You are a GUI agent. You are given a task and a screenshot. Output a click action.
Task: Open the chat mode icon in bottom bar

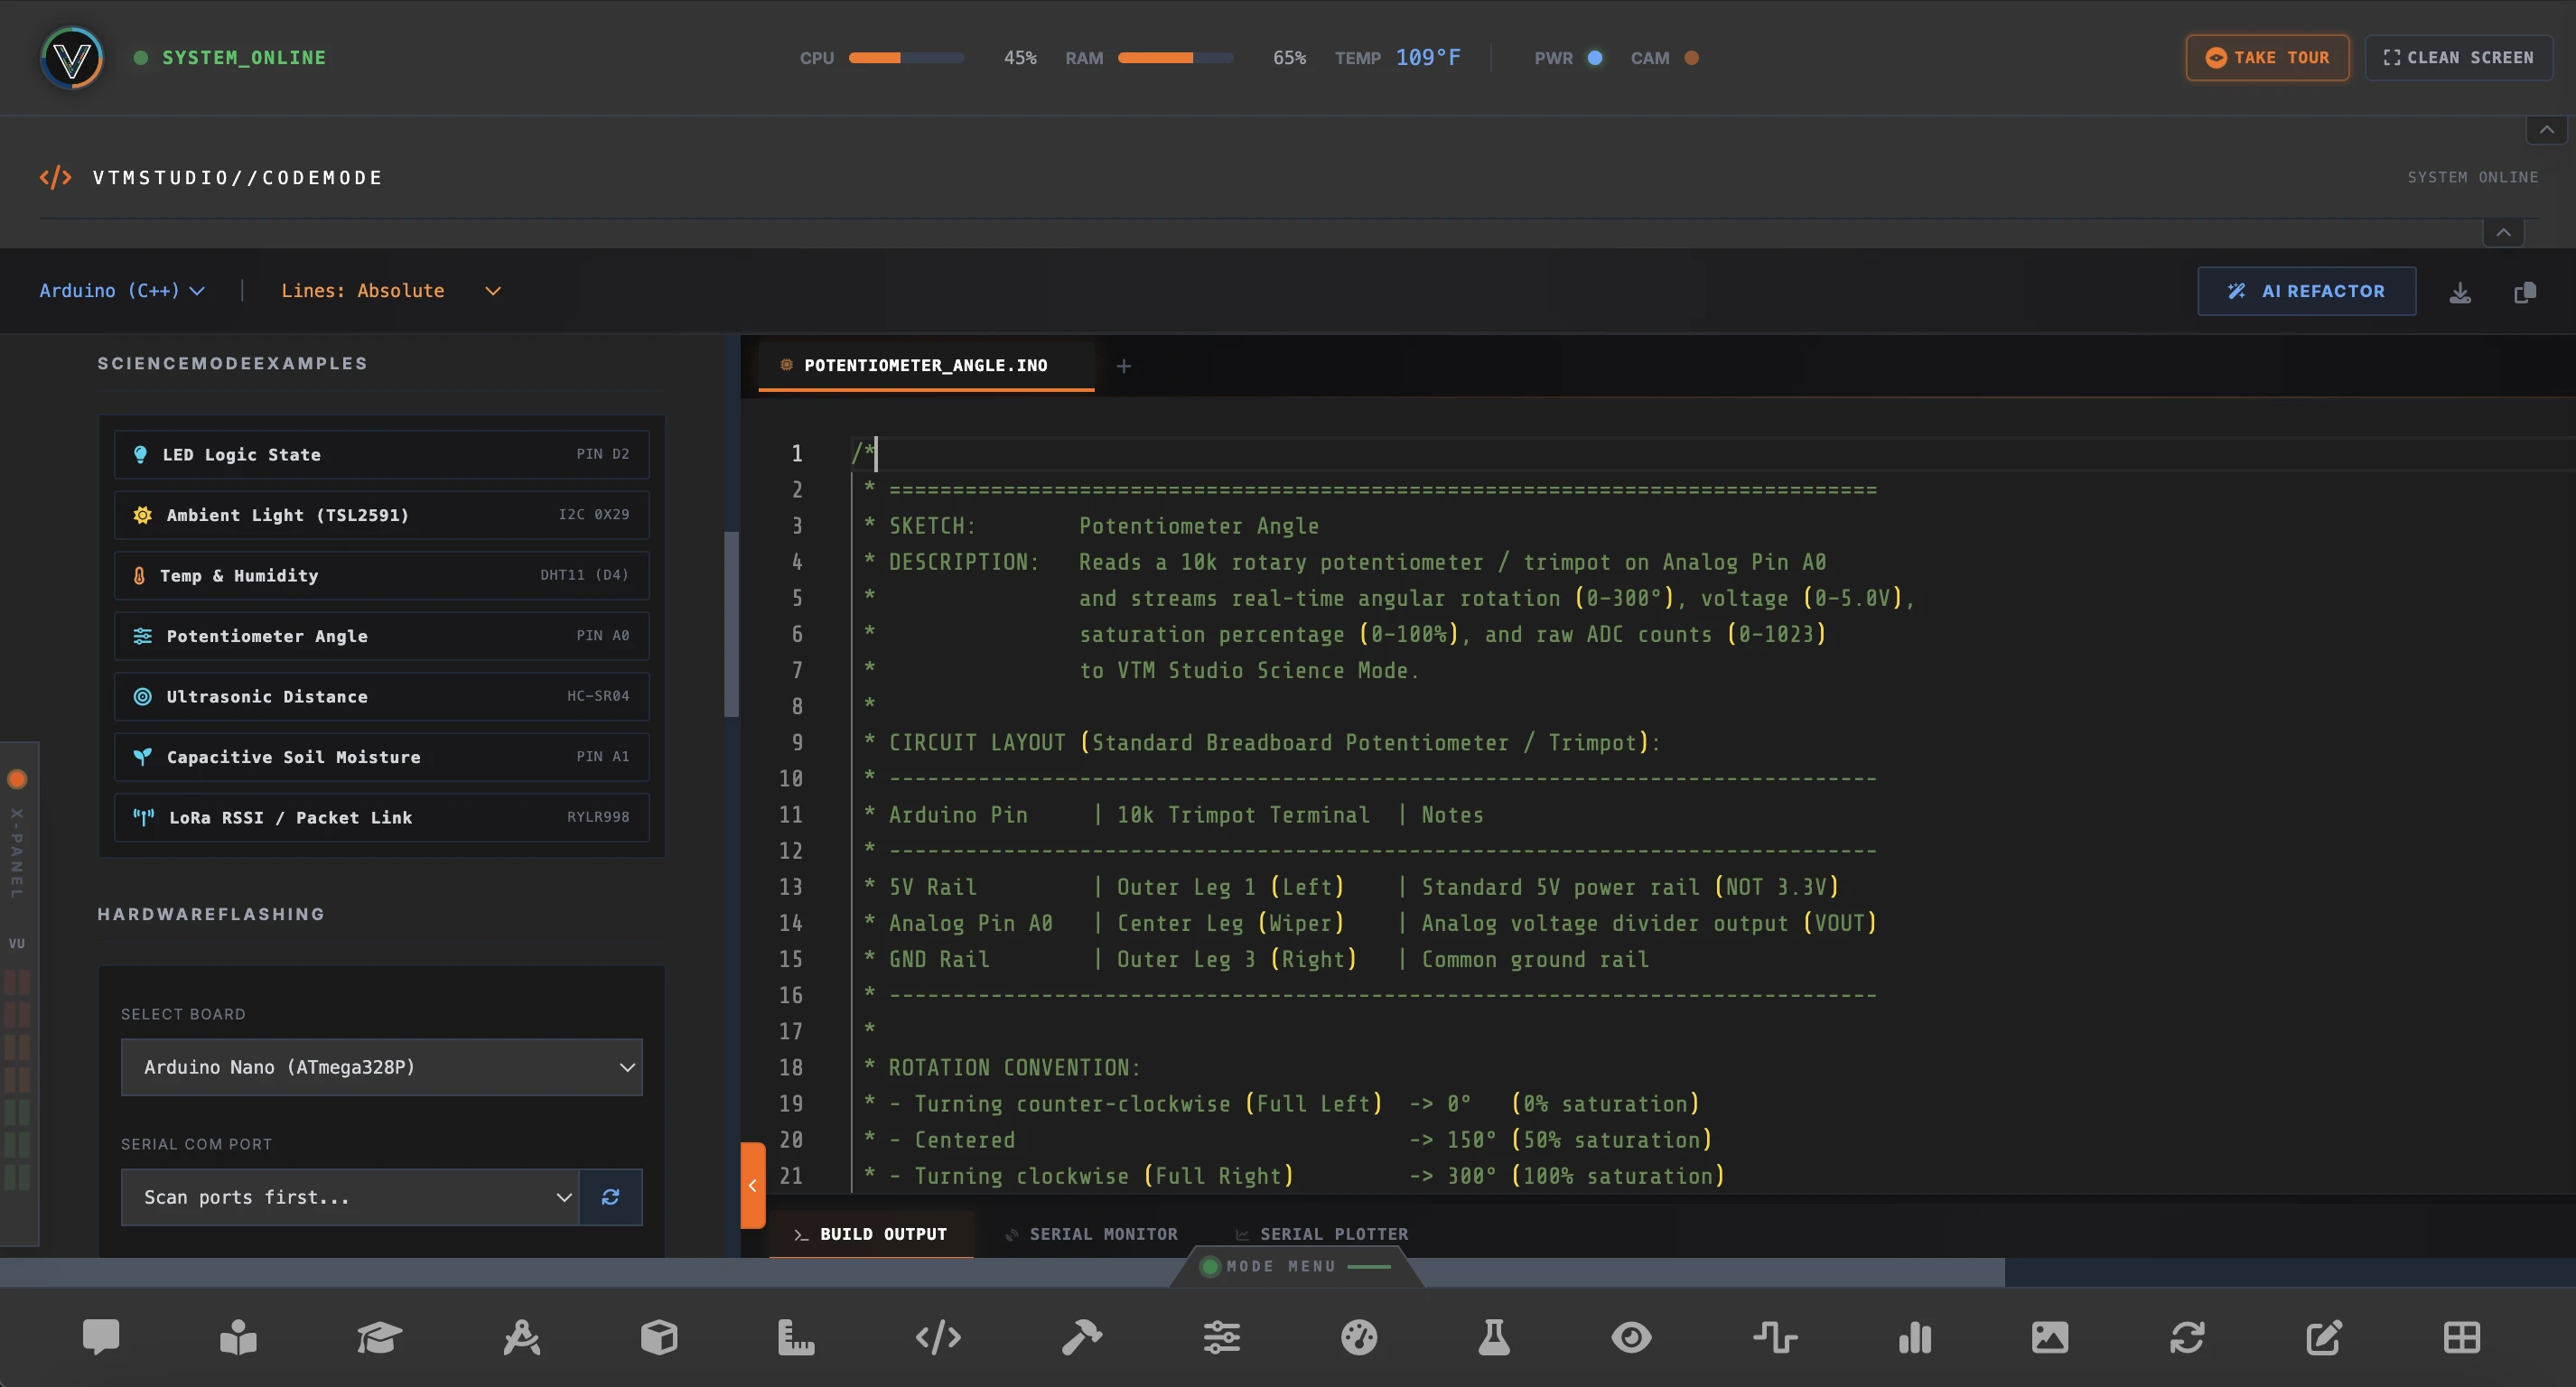click(101, 1337)
